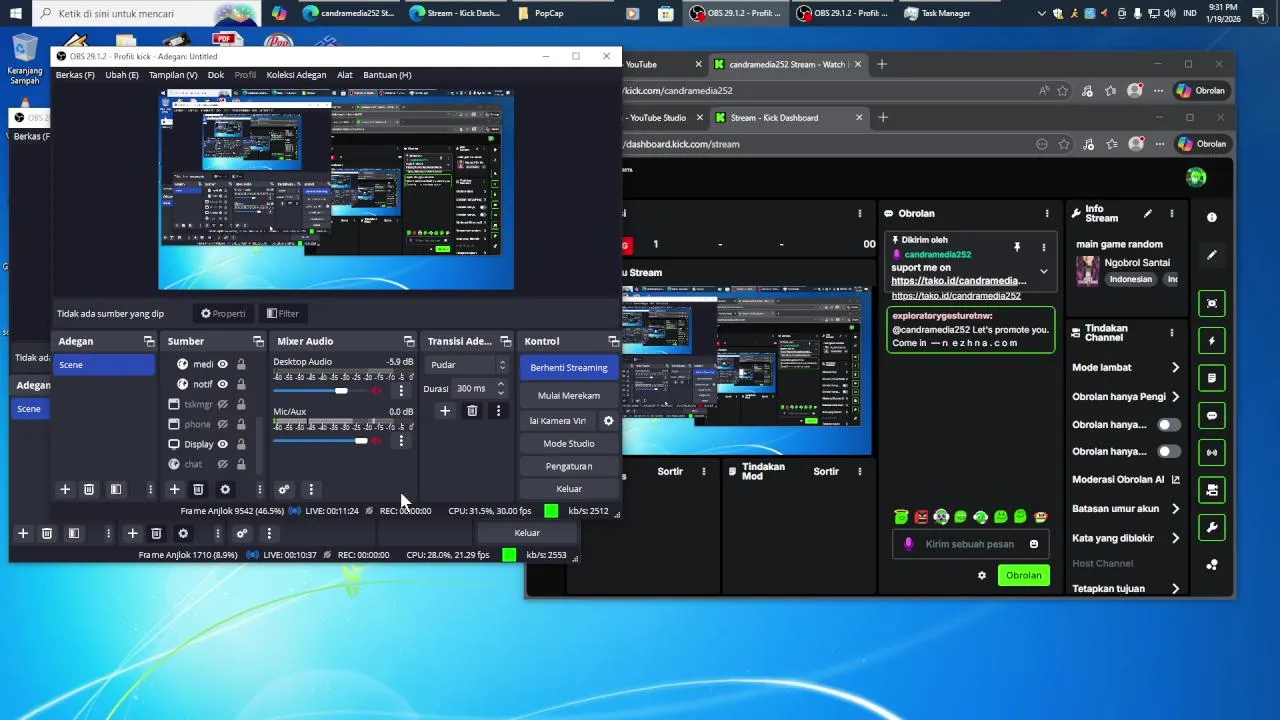Open advanced audio properties gears in front OBS mixer
Screen dimensions: 1280x720
pyautogui.click(x=284, y=489)
